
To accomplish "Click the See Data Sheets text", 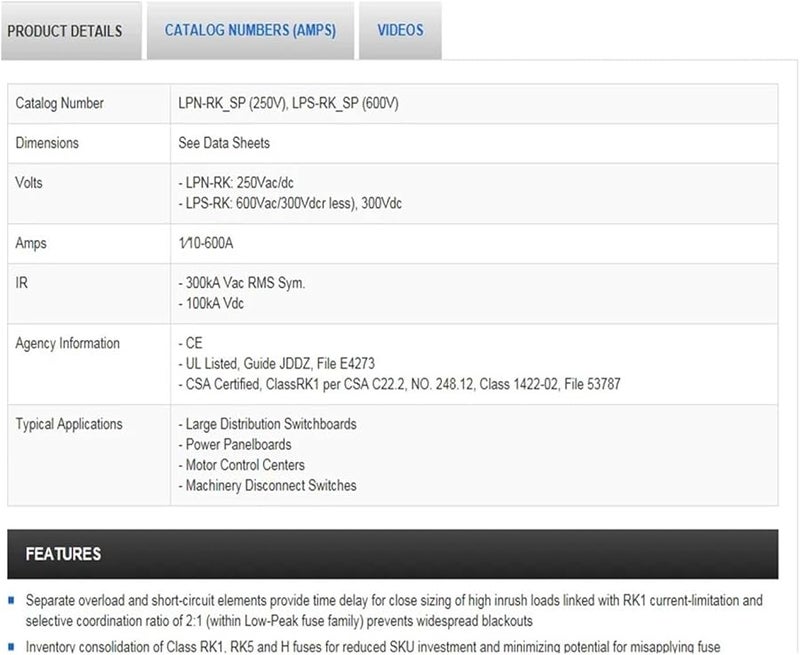I will click(224, 143).
